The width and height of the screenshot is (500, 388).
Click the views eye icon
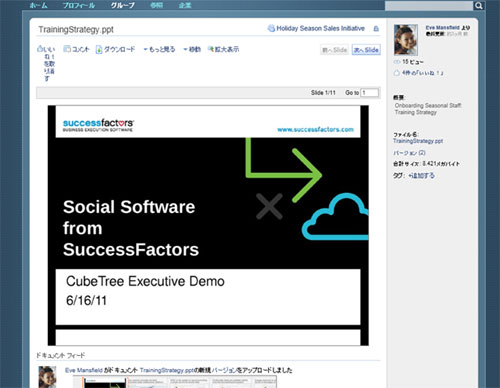point(397,62)
